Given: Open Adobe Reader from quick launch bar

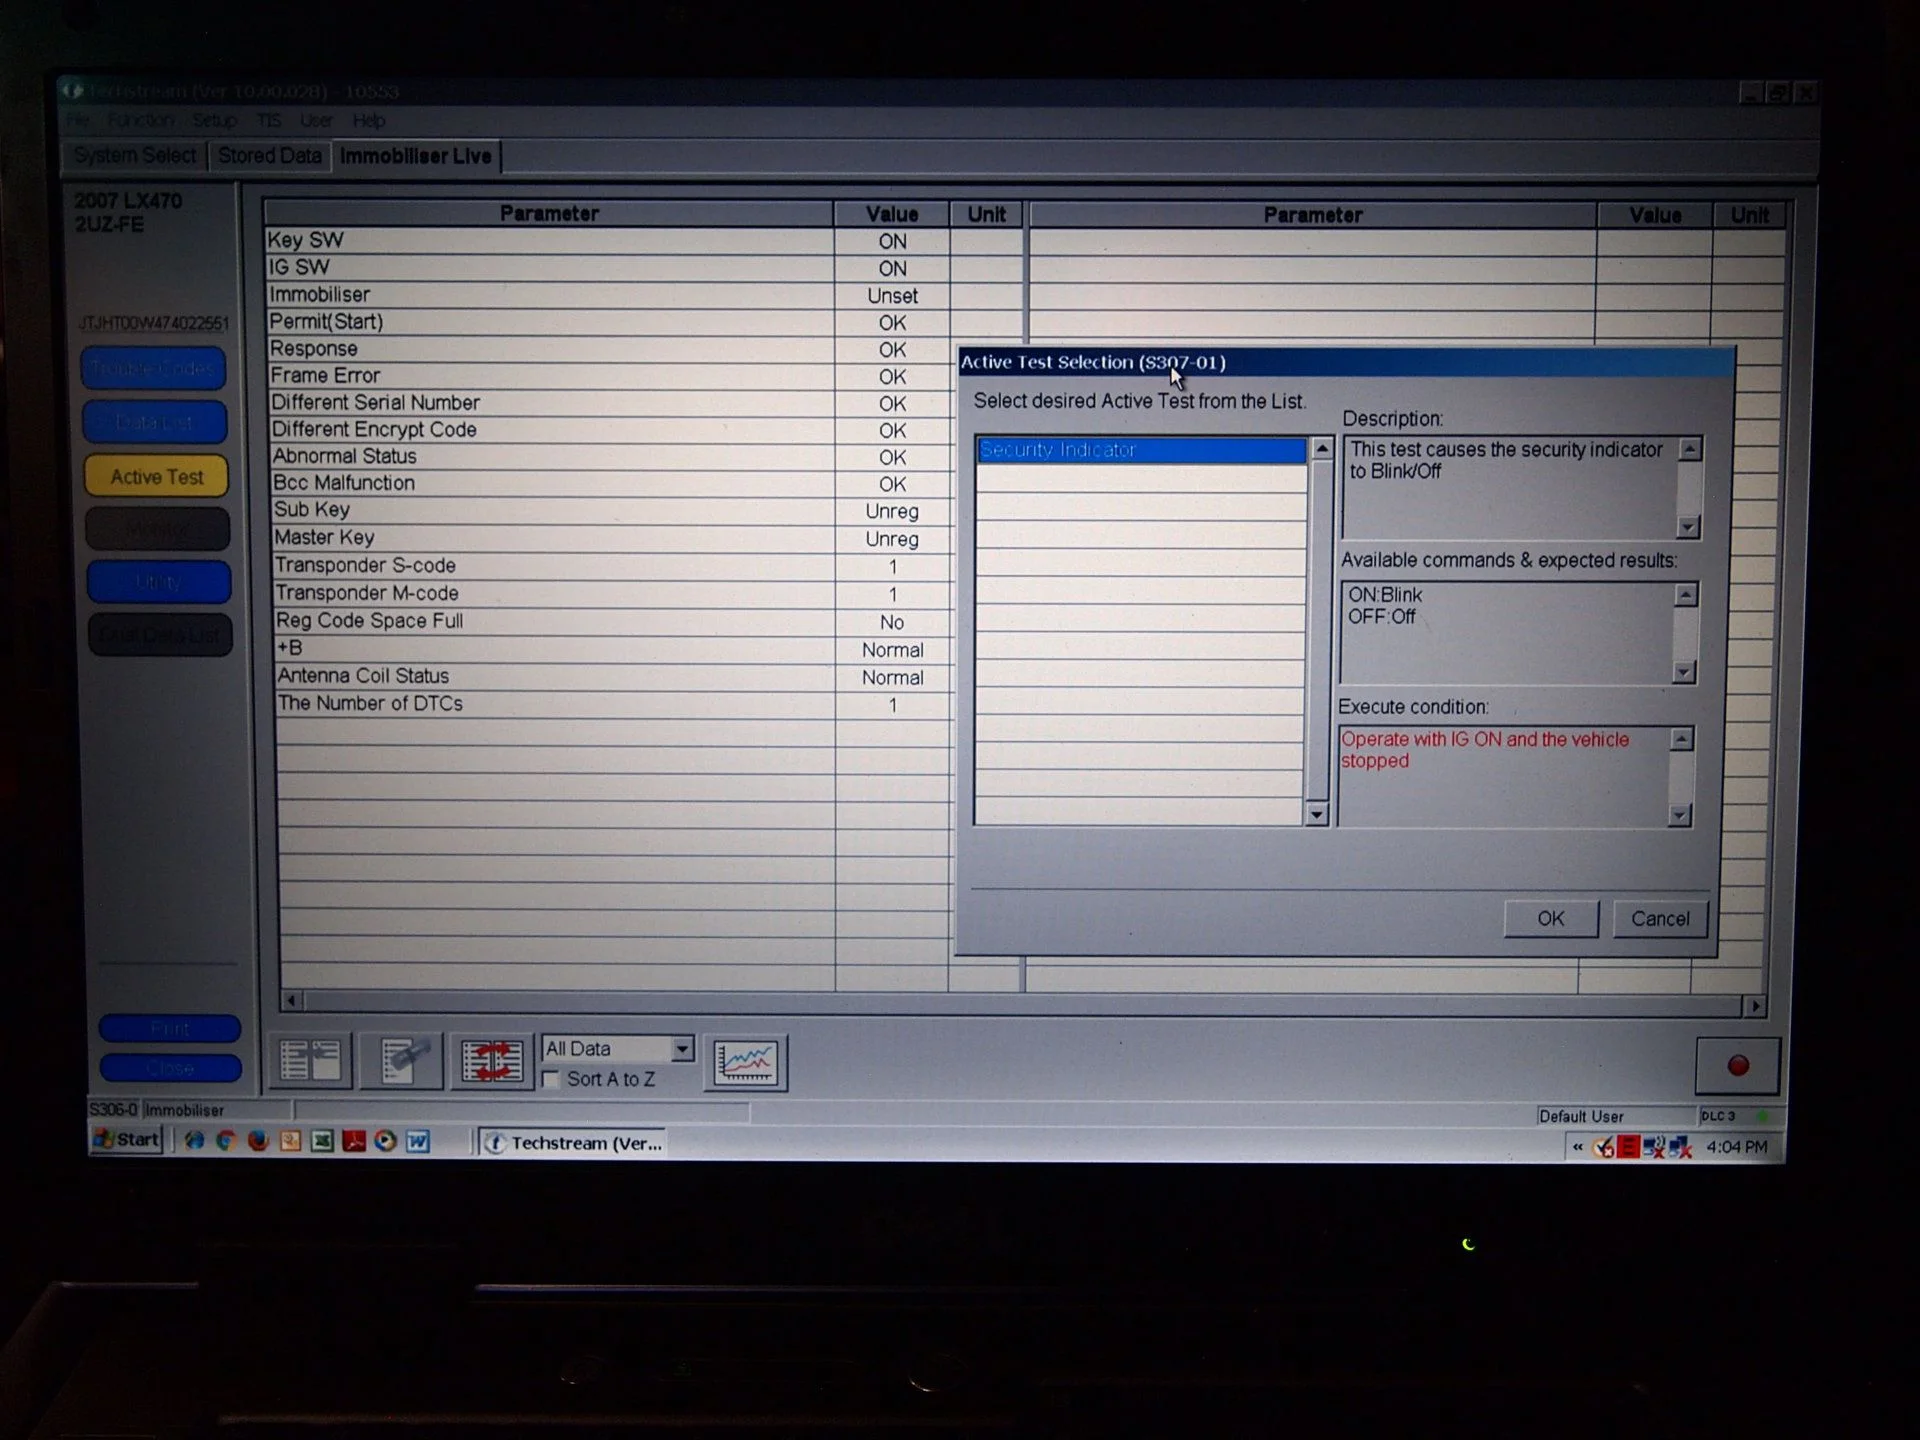Looking at the screenshot, I should point(354,1141).
